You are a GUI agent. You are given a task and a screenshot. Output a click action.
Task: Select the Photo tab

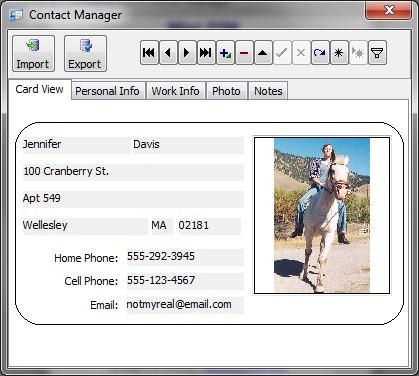227,91
